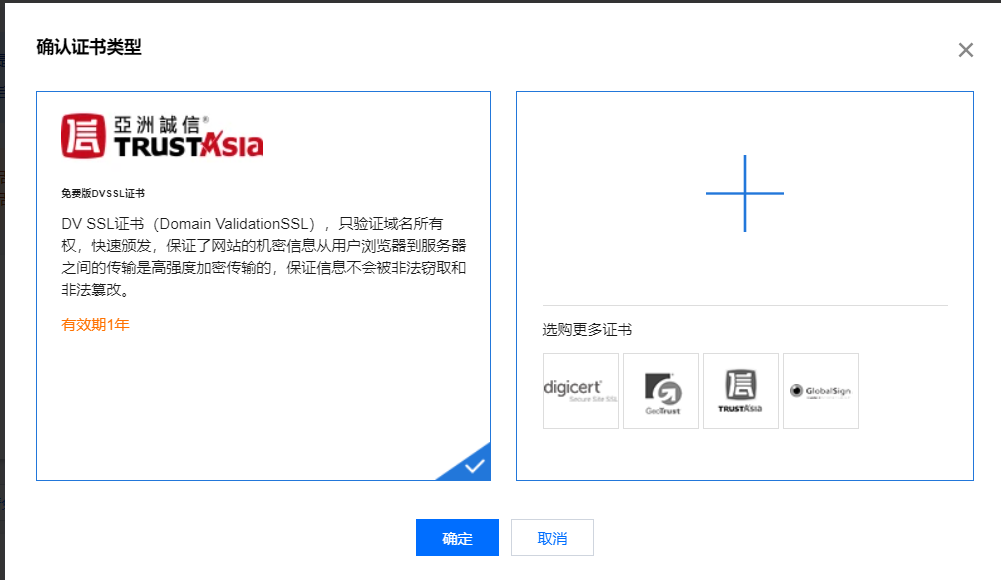Click the large blue plus icon
The height and width of the screenshot is (580, 1001).
click(744, 193)
